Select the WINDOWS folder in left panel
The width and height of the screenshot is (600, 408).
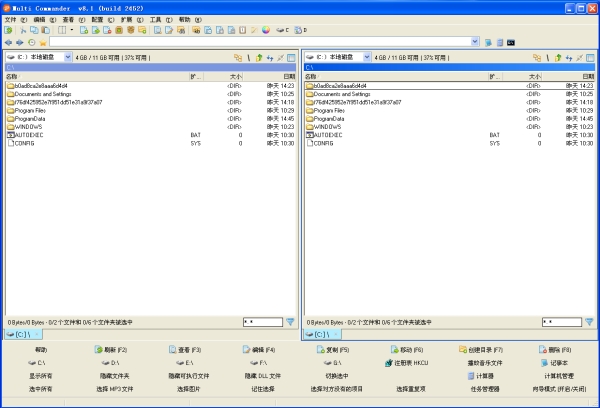point(28,127)
